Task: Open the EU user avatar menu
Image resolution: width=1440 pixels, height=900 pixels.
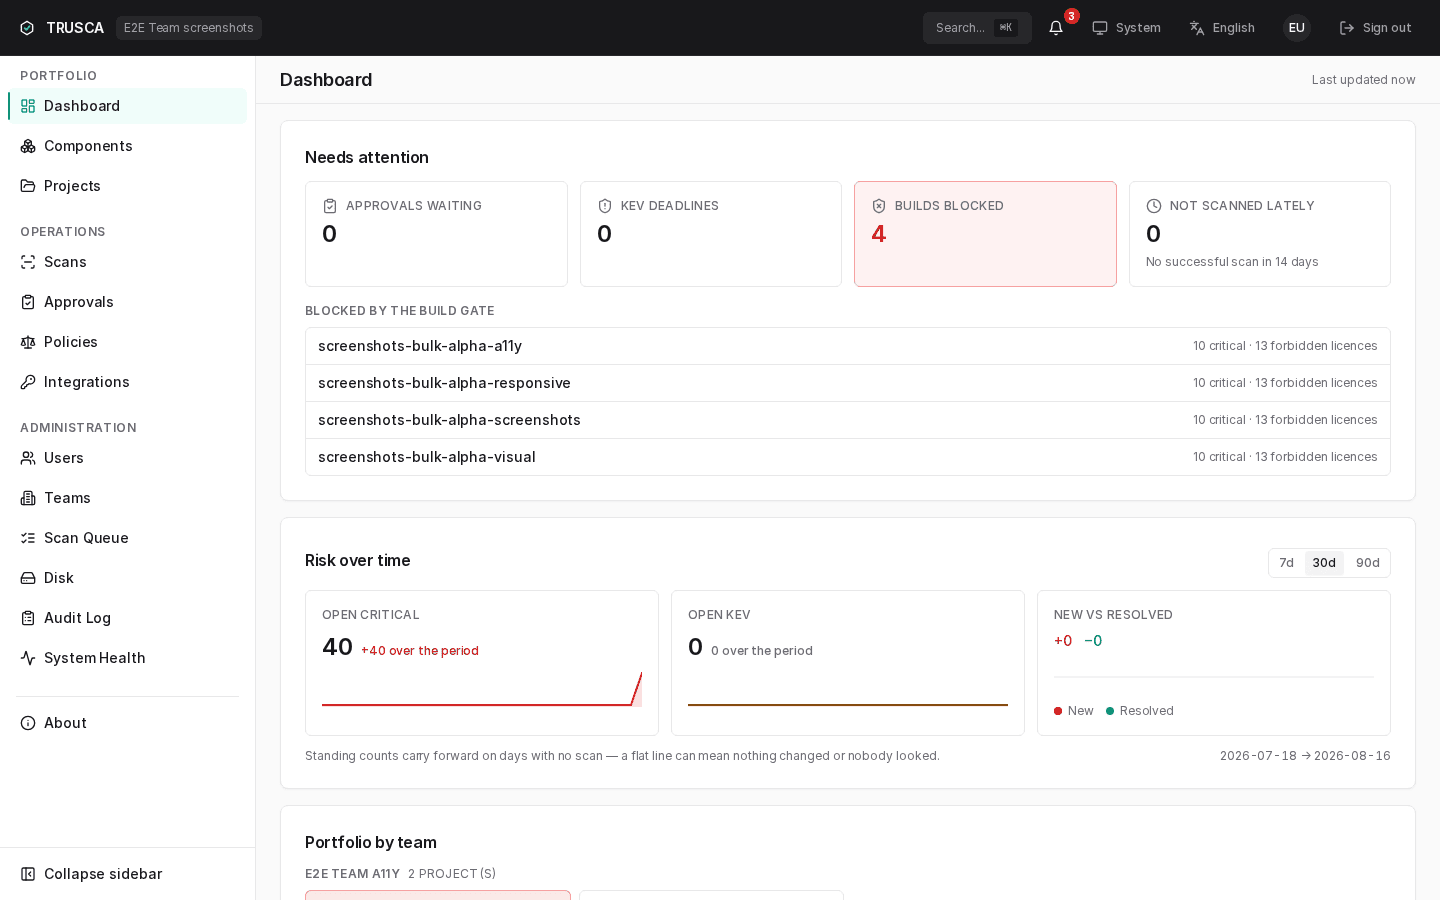Action: click(x=1297, y=28)
